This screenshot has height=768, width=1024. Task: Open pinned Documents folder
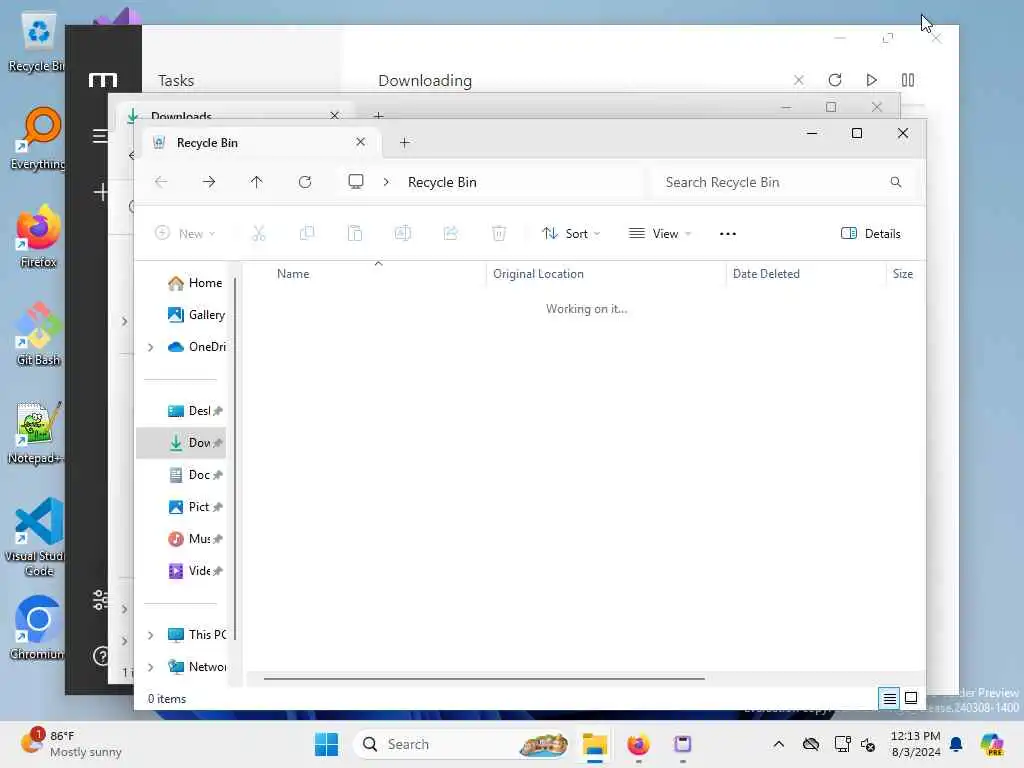pos(195,475)
